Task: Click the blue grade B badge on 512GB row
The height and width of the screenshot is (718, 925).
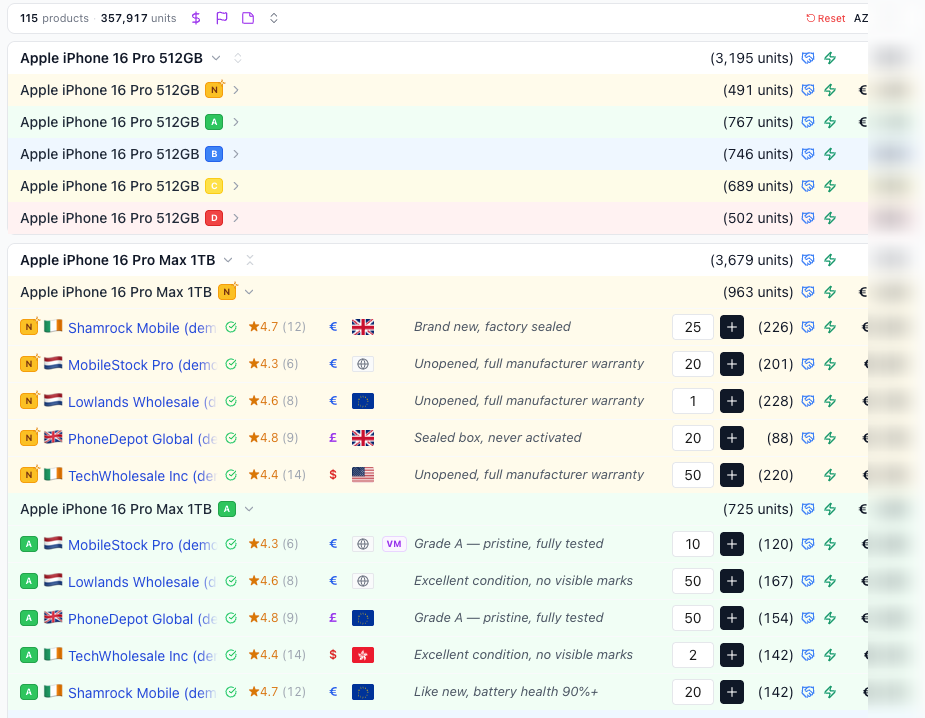Action: point(214,154)
